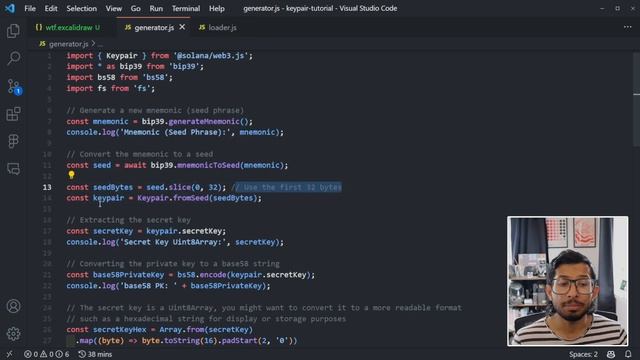Open the Help menu

tap(217, 8)
